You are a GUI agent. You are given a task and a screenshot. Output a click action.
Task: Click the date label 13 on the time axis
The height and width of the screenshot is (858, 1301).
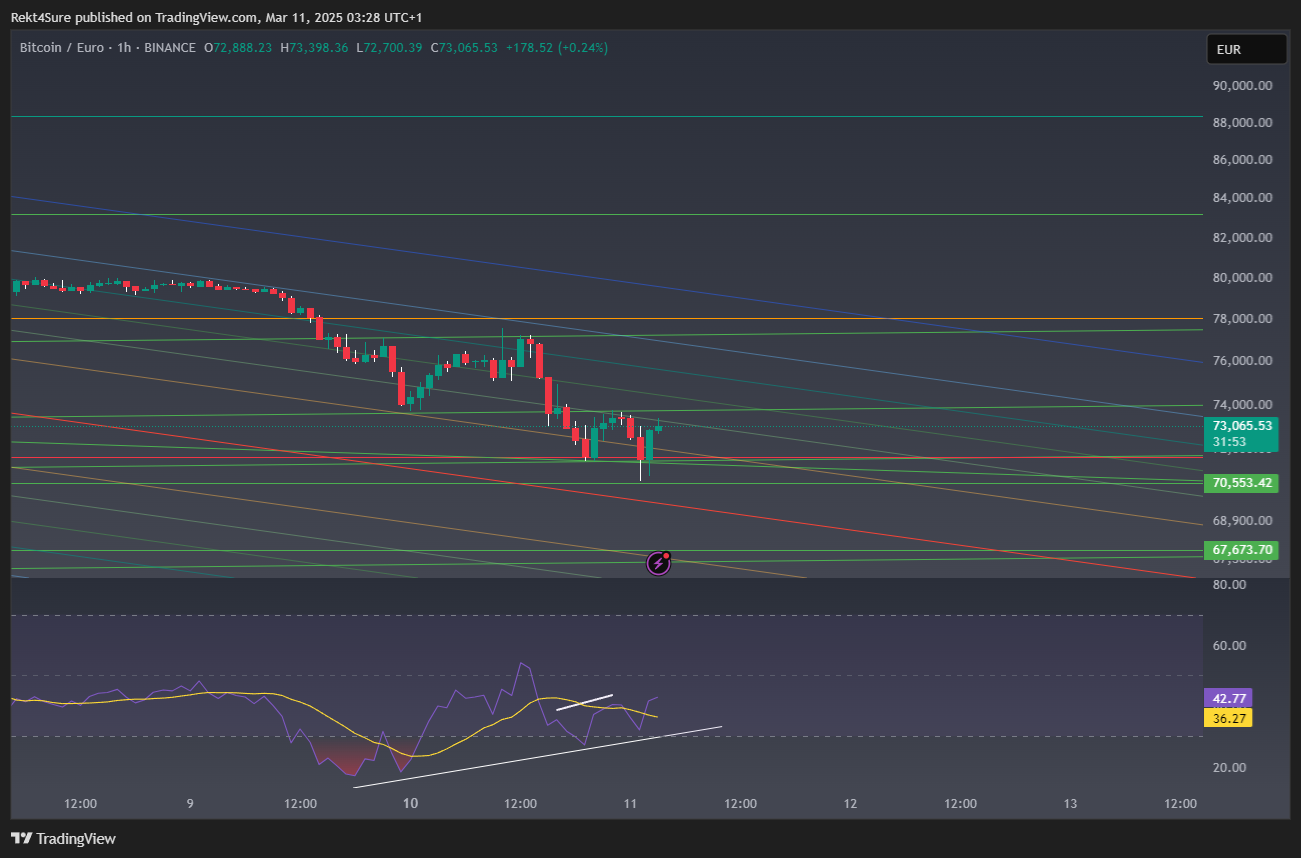[x=1070, y=804]
